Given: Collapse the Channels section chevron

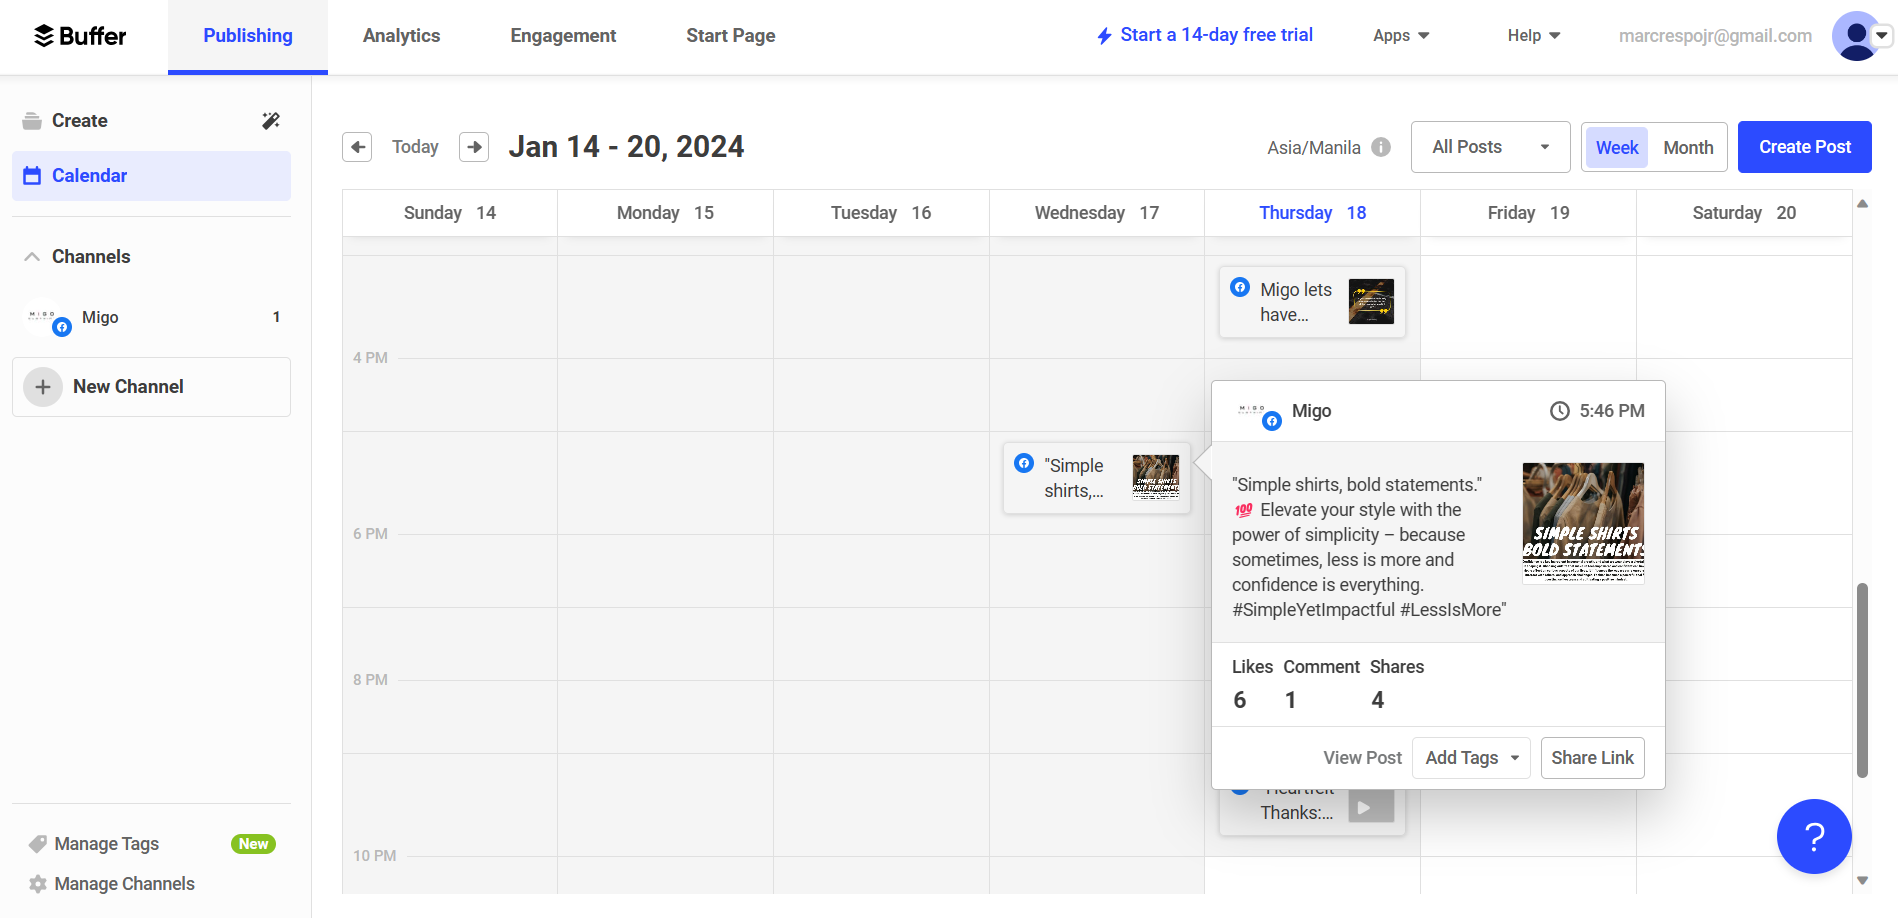Looking at the screenshot, I should point(32,257).
